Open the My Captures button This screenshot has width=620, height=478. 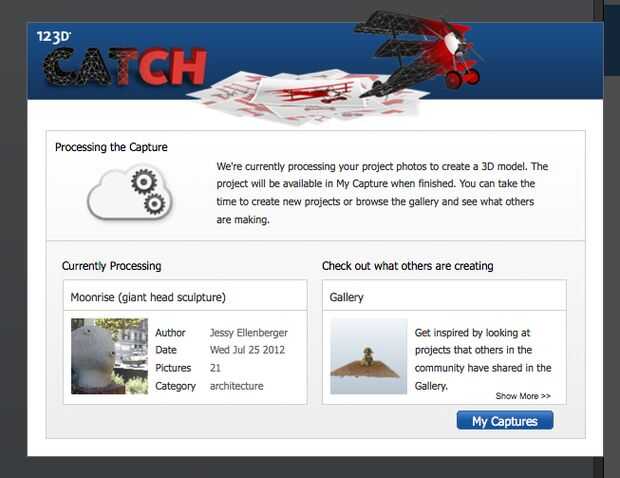pyautogui.click(x=505, y=420)
